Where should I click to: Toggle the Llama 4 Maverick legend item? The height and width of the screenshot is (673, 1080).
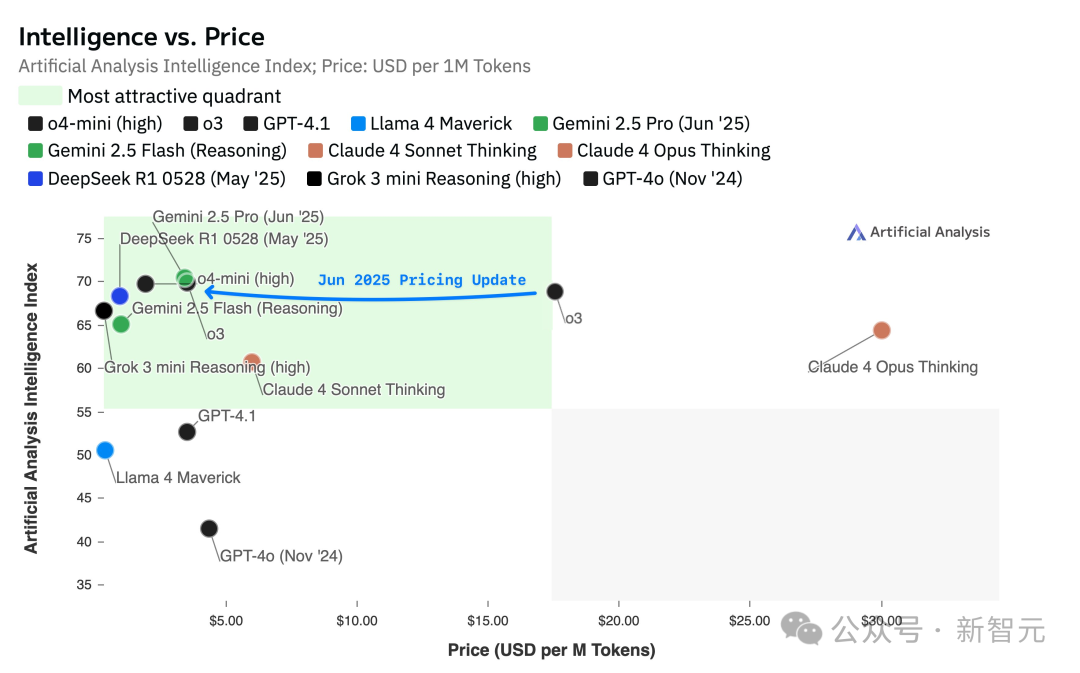coord(431,123)
